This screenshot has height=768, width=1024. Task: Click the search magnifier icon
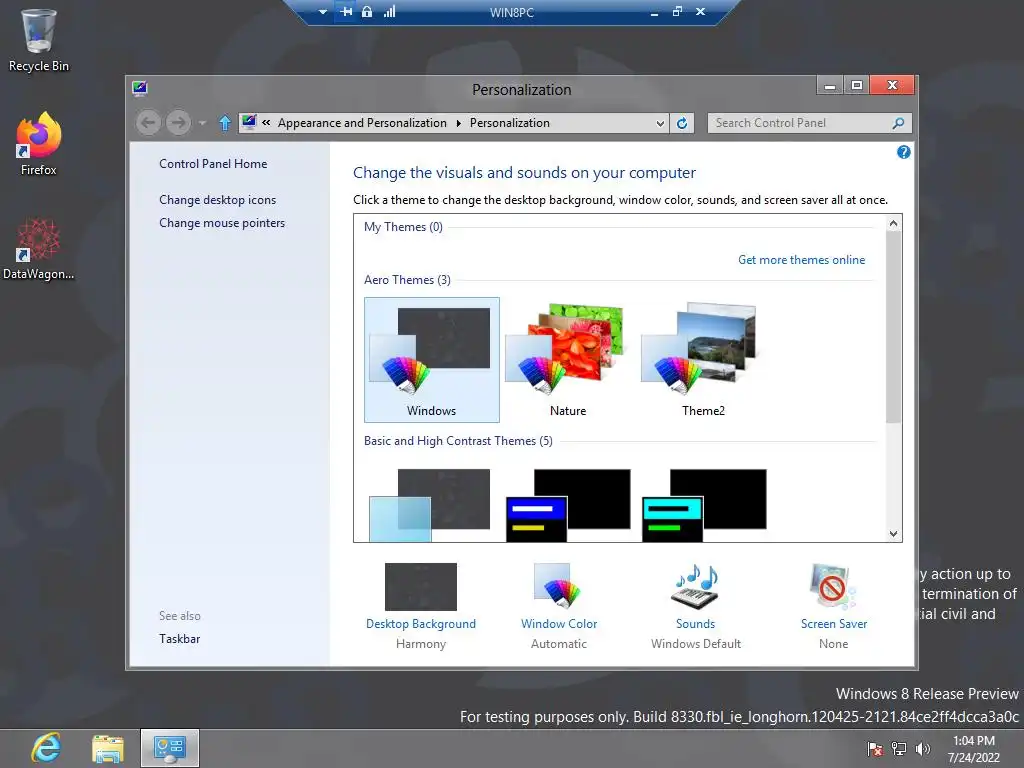[899, 123]
